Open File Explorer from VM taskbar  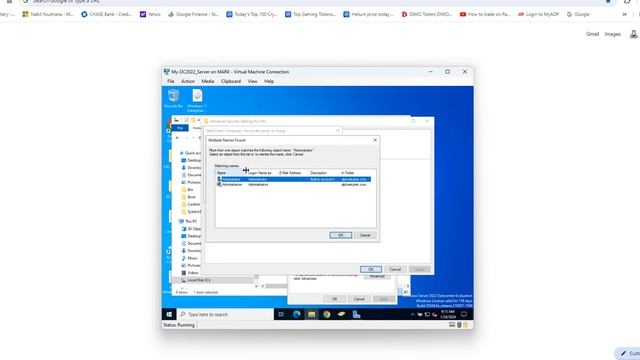click(x=311, y=314)
